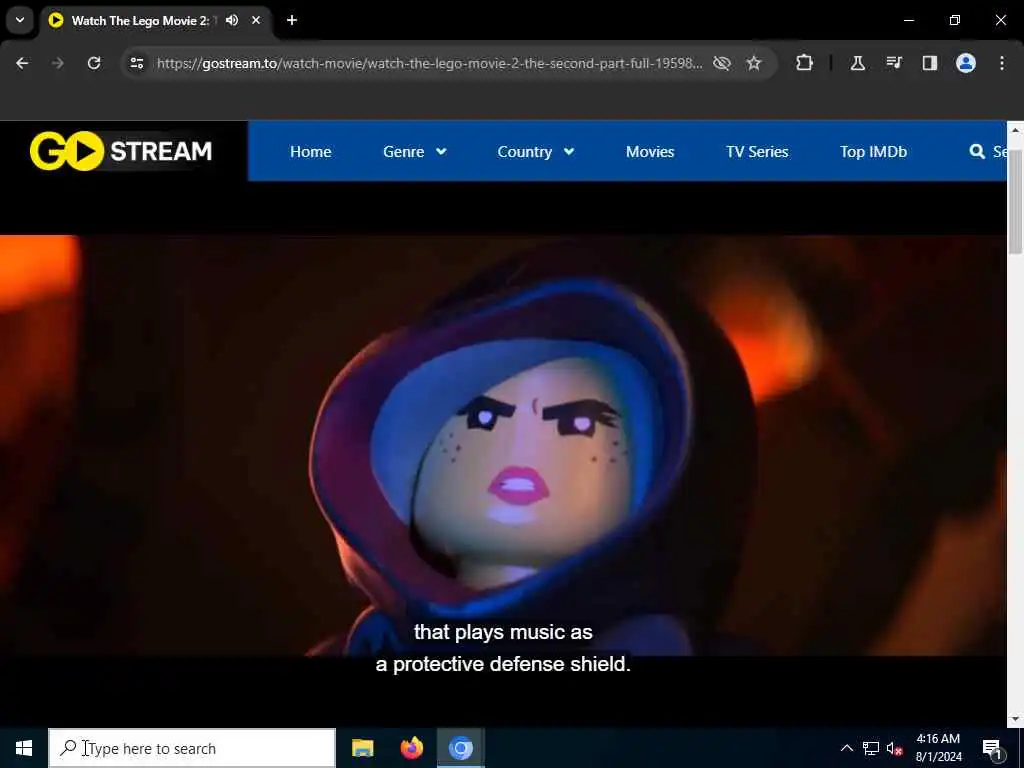The image size is (1024, 768).
Task: Open the TV Series section
Action: click(757, 152)
